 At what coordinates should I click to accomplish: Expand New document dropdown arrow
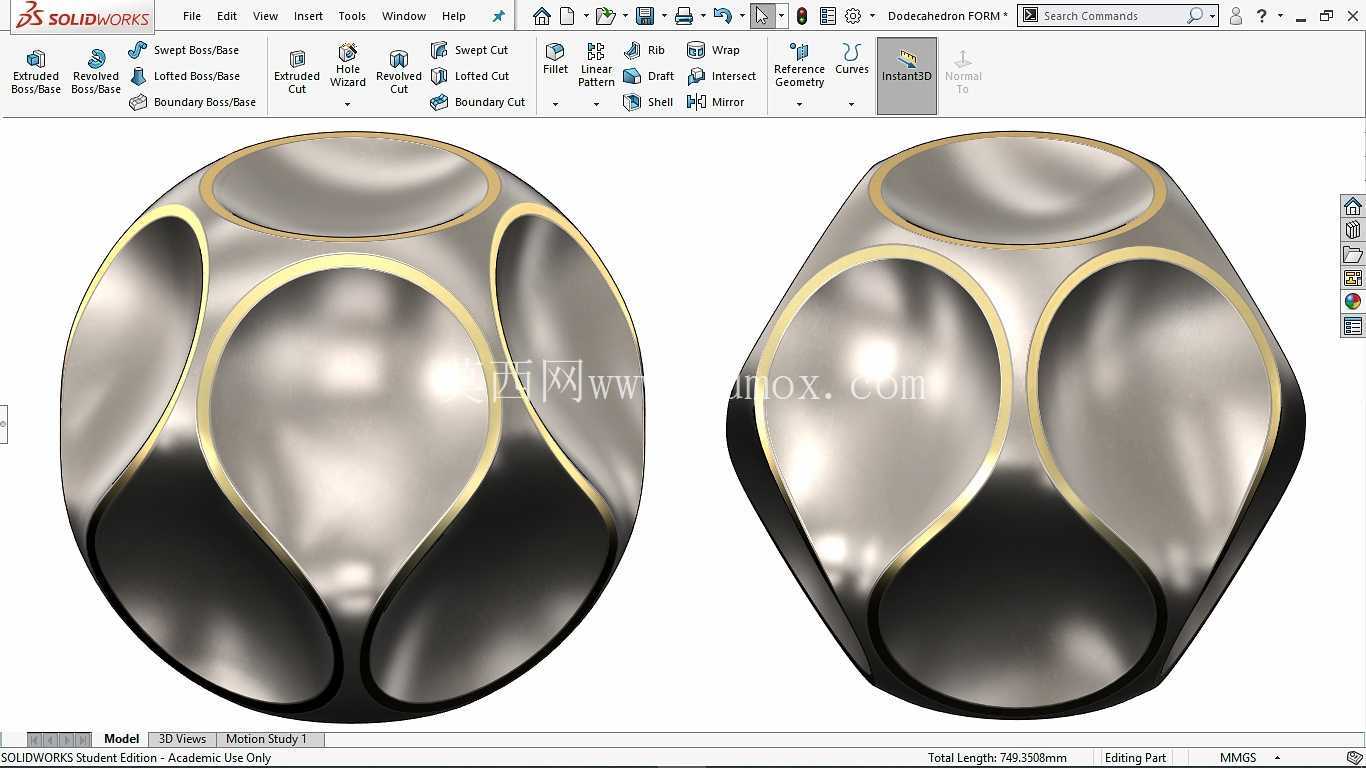coord(584,16)
